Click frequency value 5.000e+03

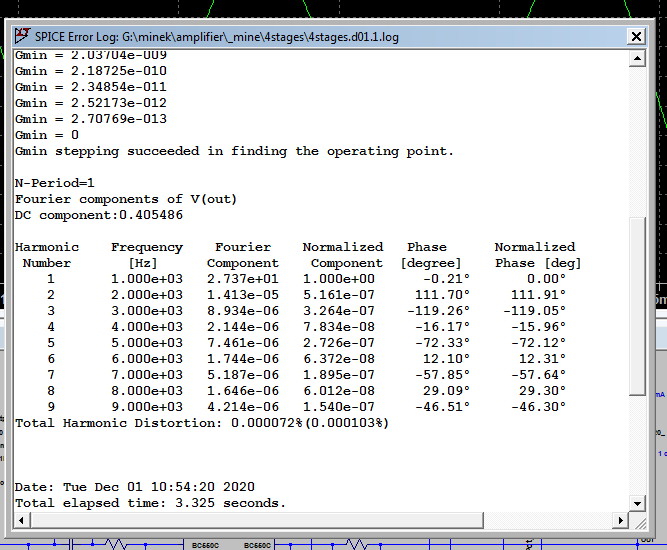click(147, 343)
